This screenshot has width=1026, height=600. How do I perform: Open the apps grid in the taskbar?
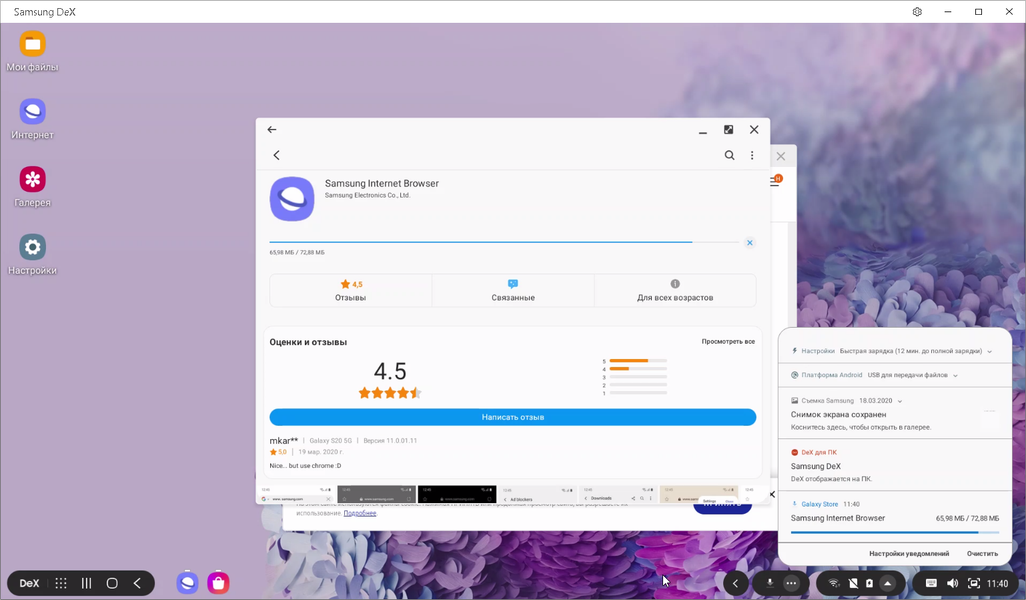(x=61, y=583)
